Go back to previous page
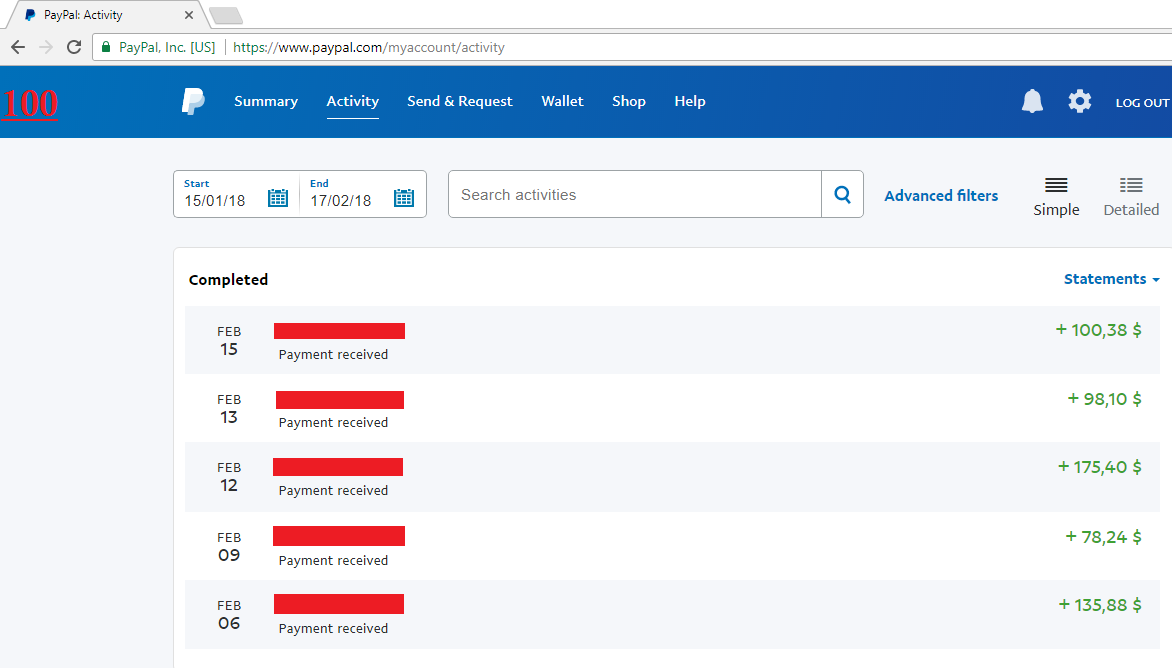 17,47
